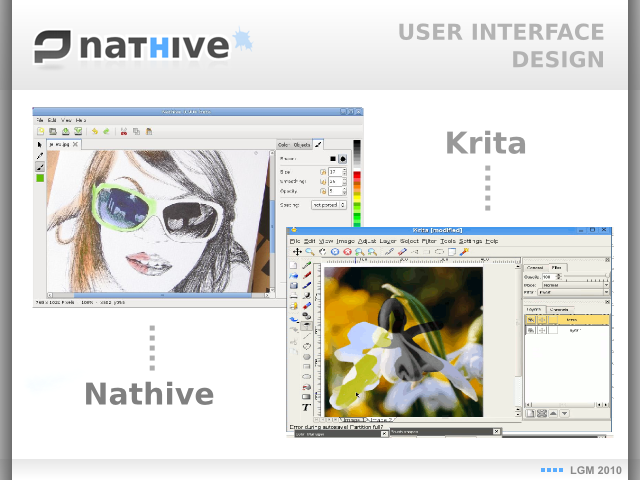Pick red from Nathive's color palette strip
640x480 pixels.
pyautogui.click(x=357, y=176)
